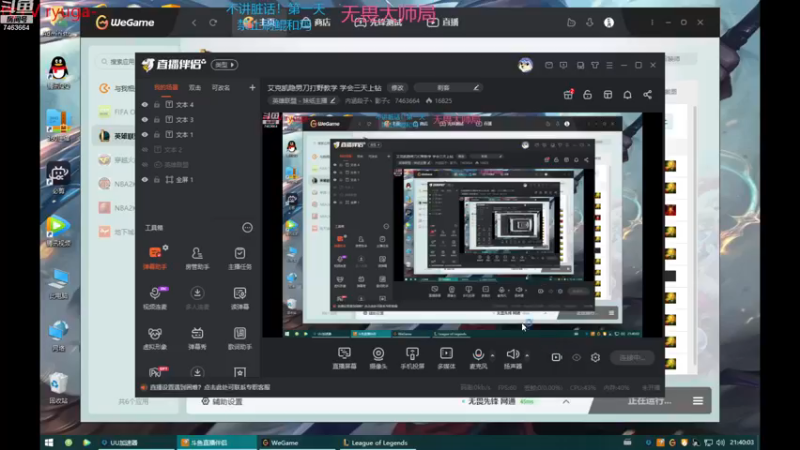This screenshot has width=800, height=450.
Task: Click the WeGame refresh icon
Action: [213, 22]
